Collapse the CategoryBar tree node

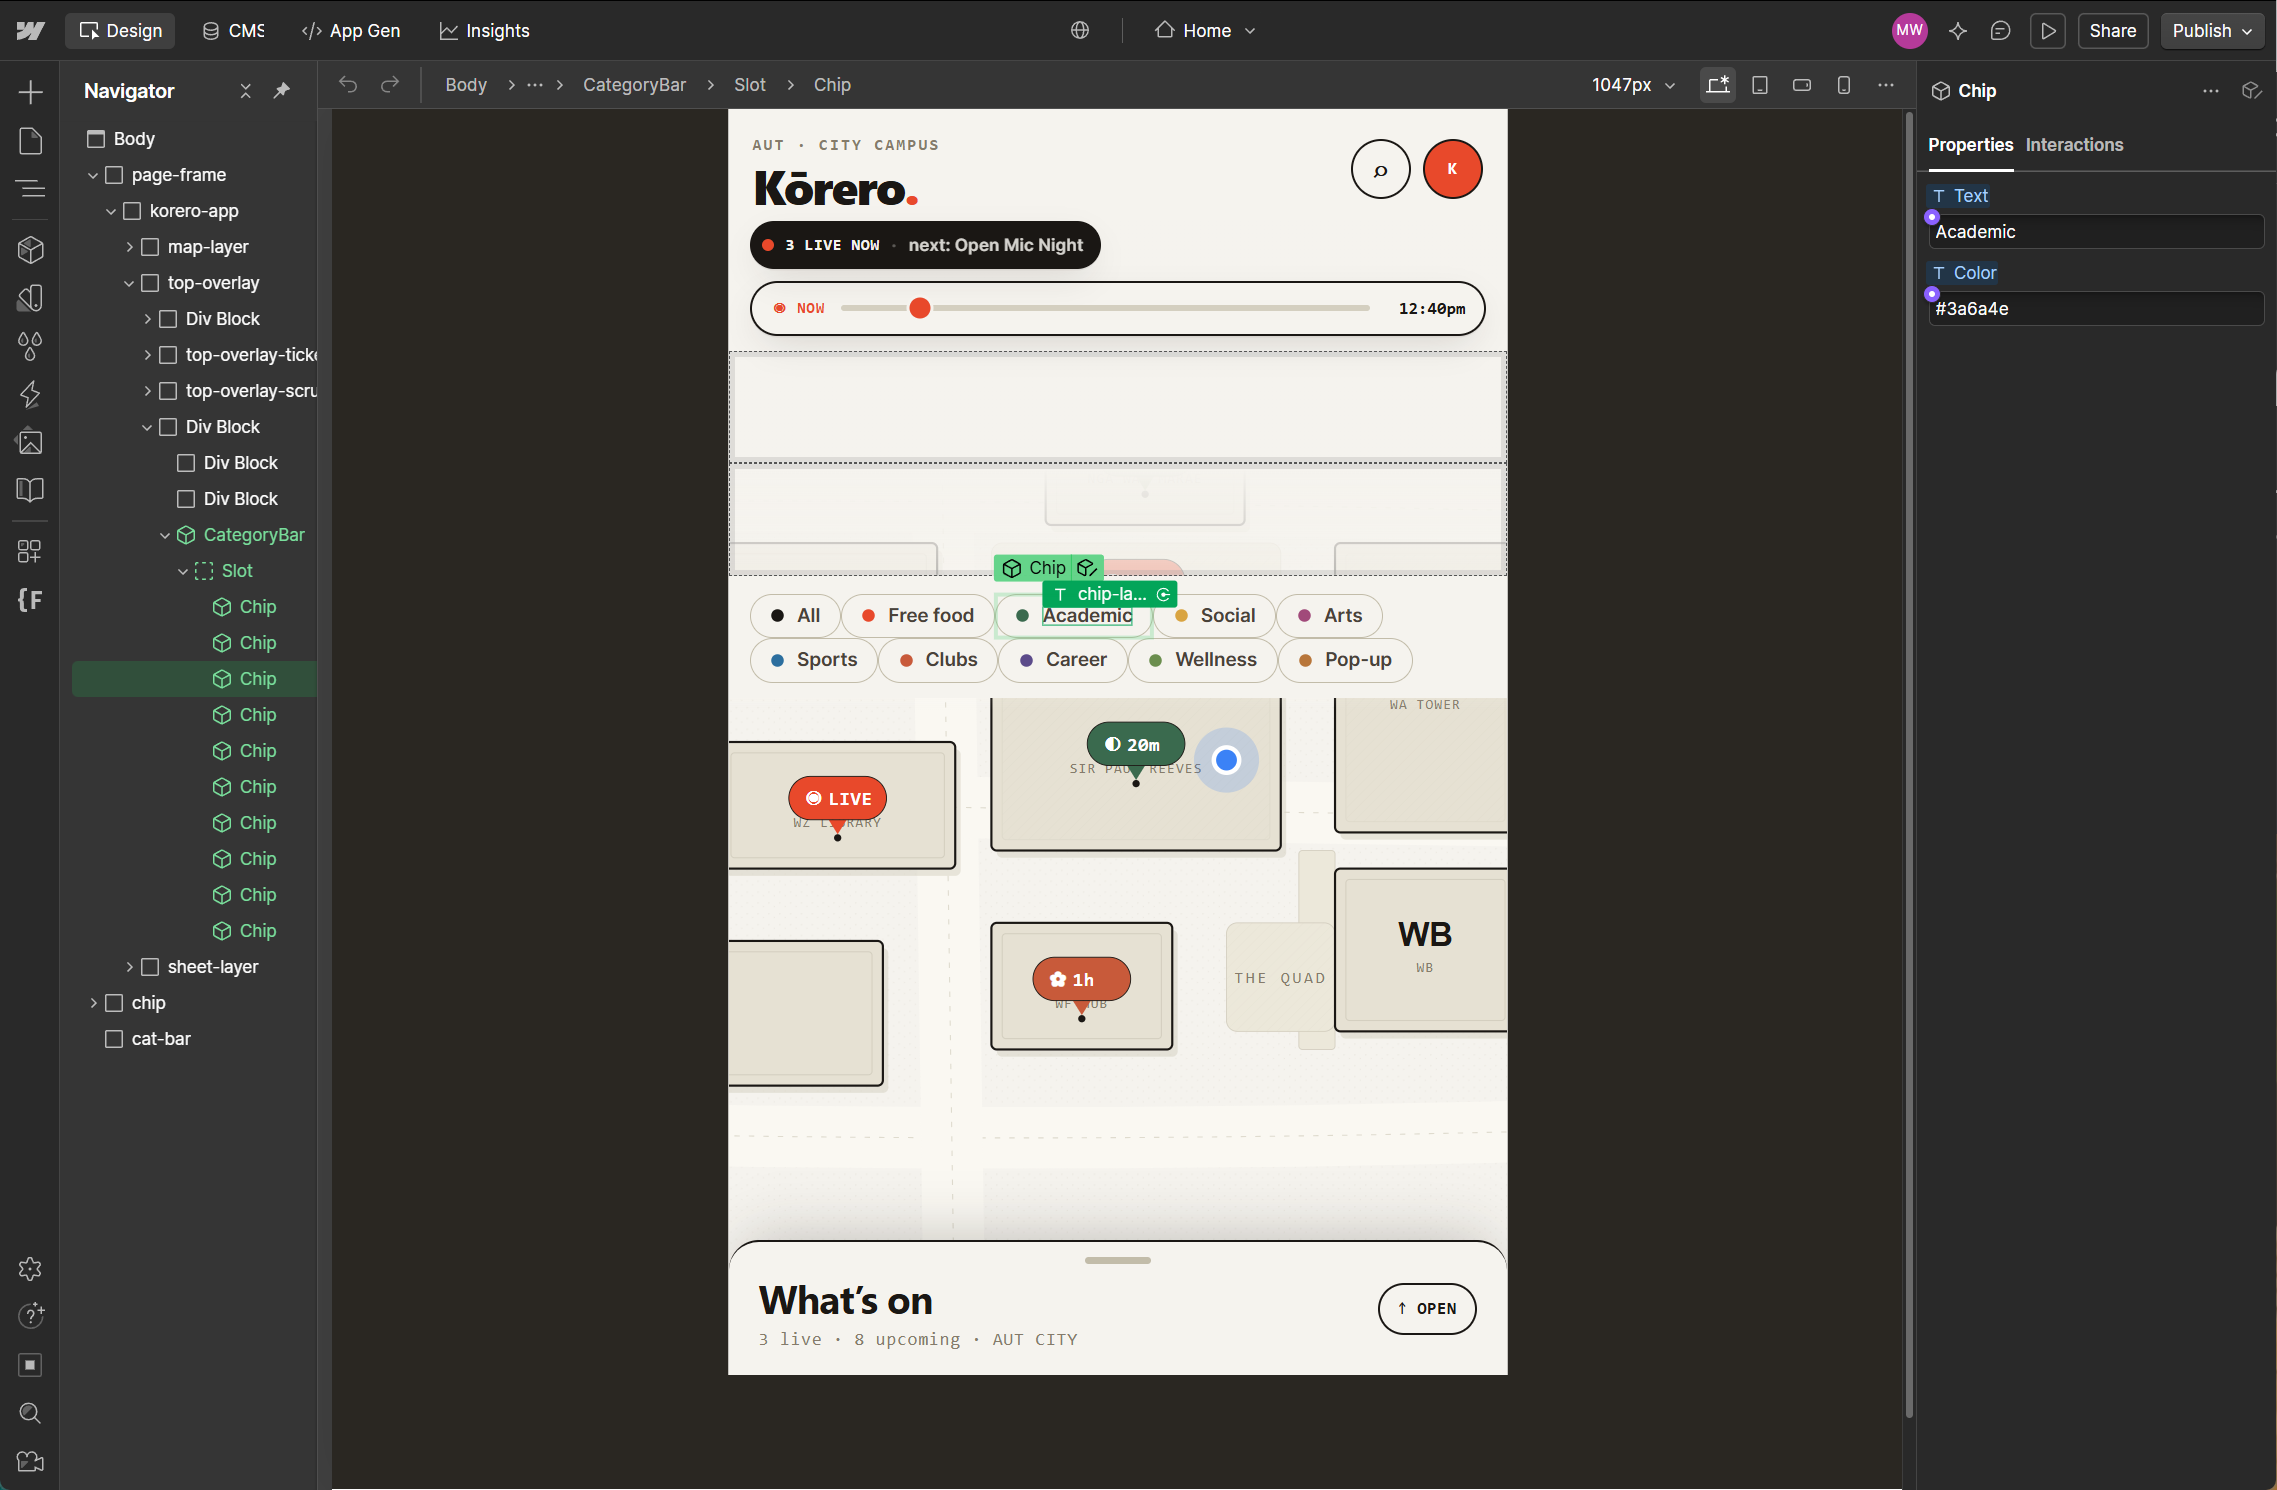[x=165, y=535]
